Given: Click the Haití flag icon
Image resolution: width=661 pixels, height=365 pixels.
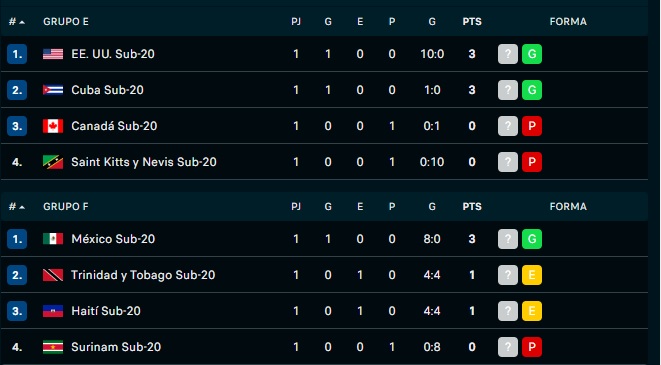Looking at the screenshot, I should point(53,311).
